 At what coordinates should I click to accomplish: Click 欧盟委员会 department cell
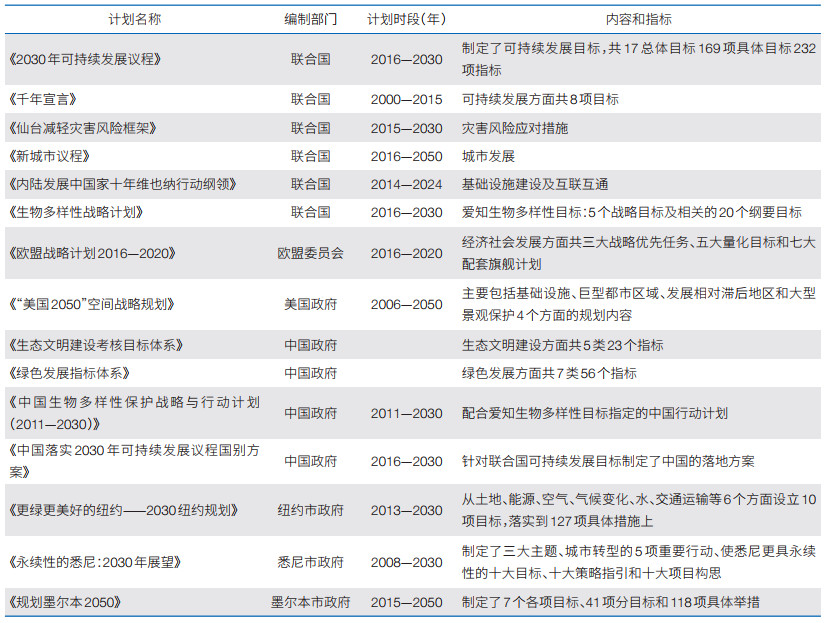tap(311, 253)
